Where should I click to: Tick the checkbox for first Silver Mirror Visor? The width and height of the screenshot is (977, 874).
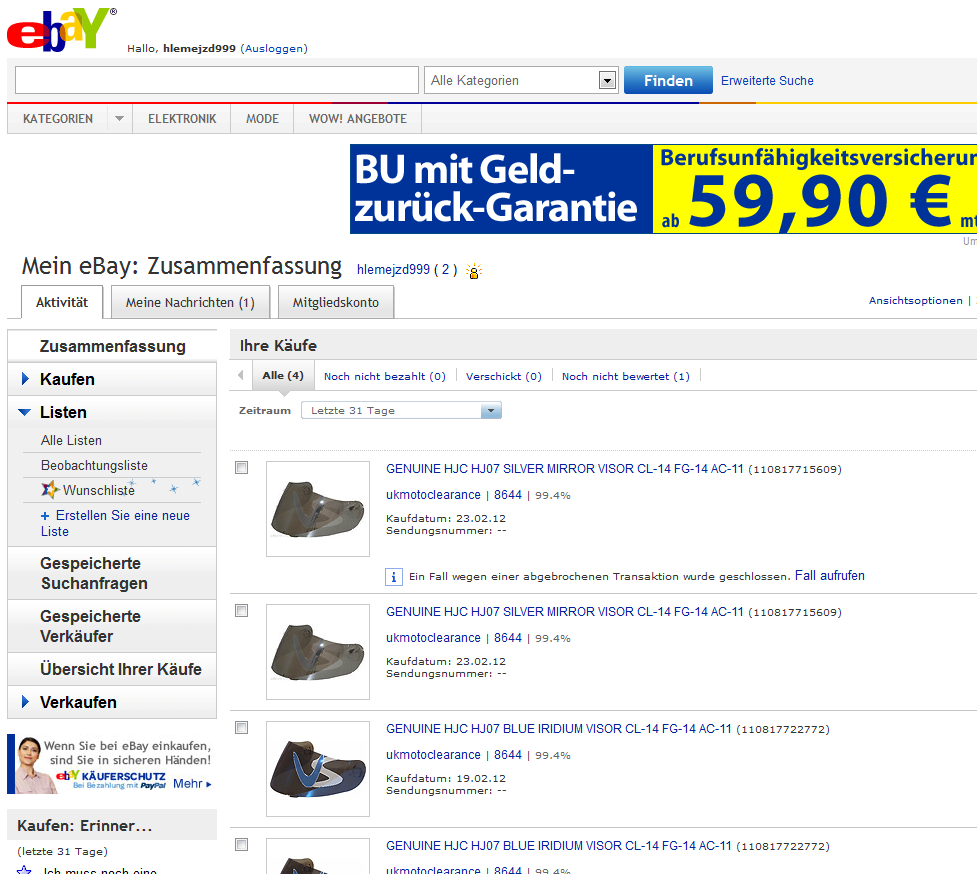click(242, 468)
